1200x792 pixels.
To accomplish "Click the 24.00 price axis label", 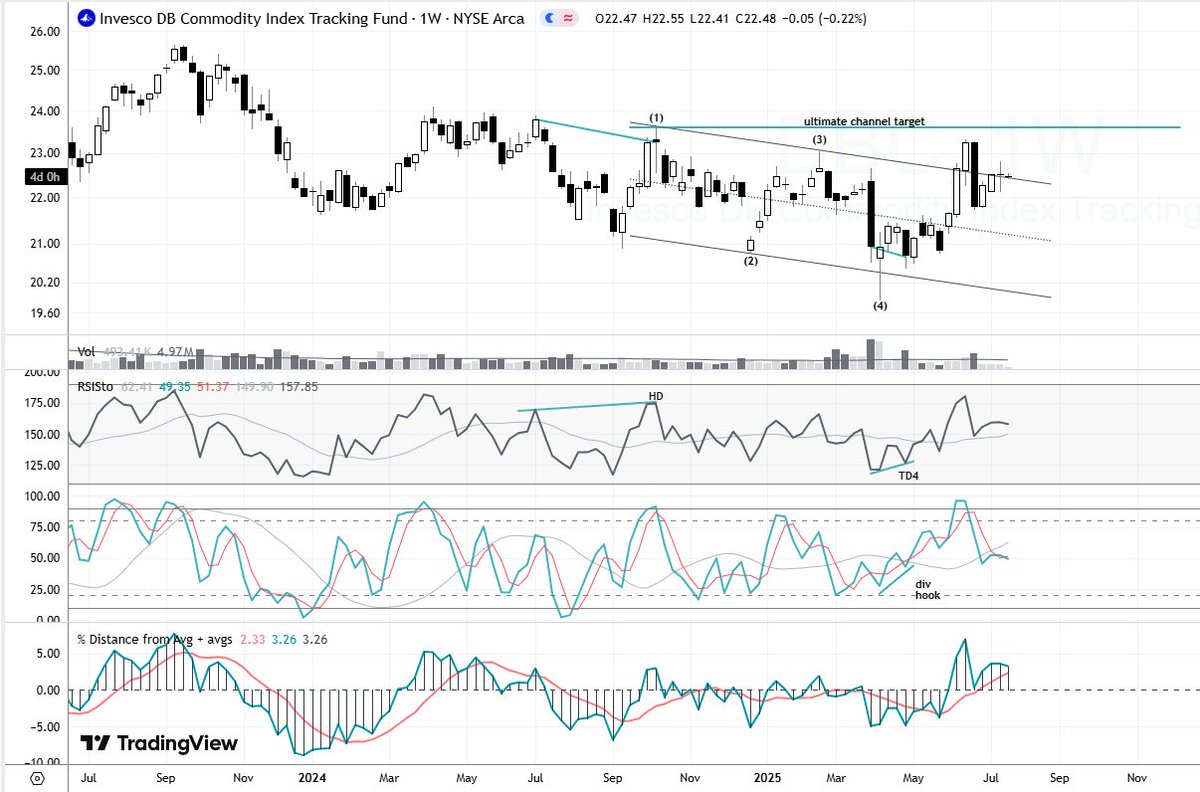I will [x=46, y=111].
